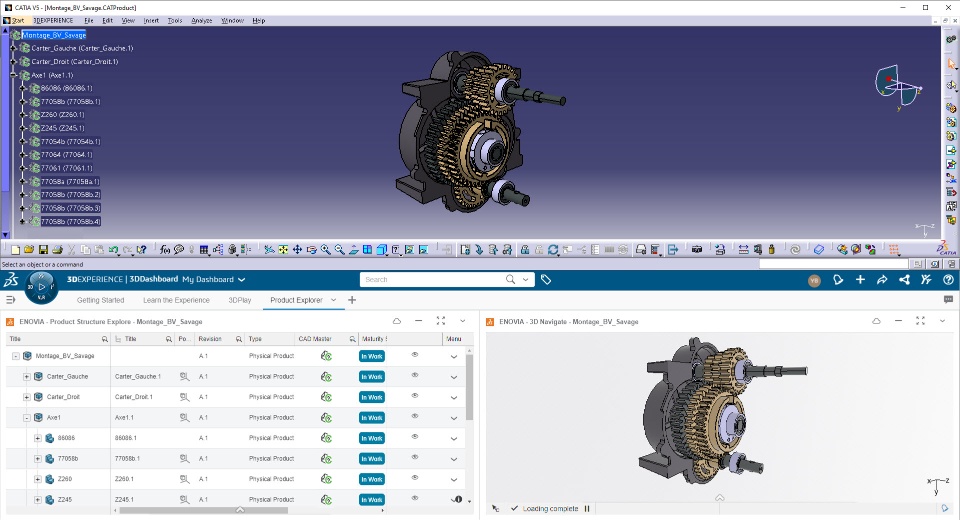The image size is (960, 520).
Task: Expand Carter_Gauche in the Product Structure table
Action: point(27,377)
